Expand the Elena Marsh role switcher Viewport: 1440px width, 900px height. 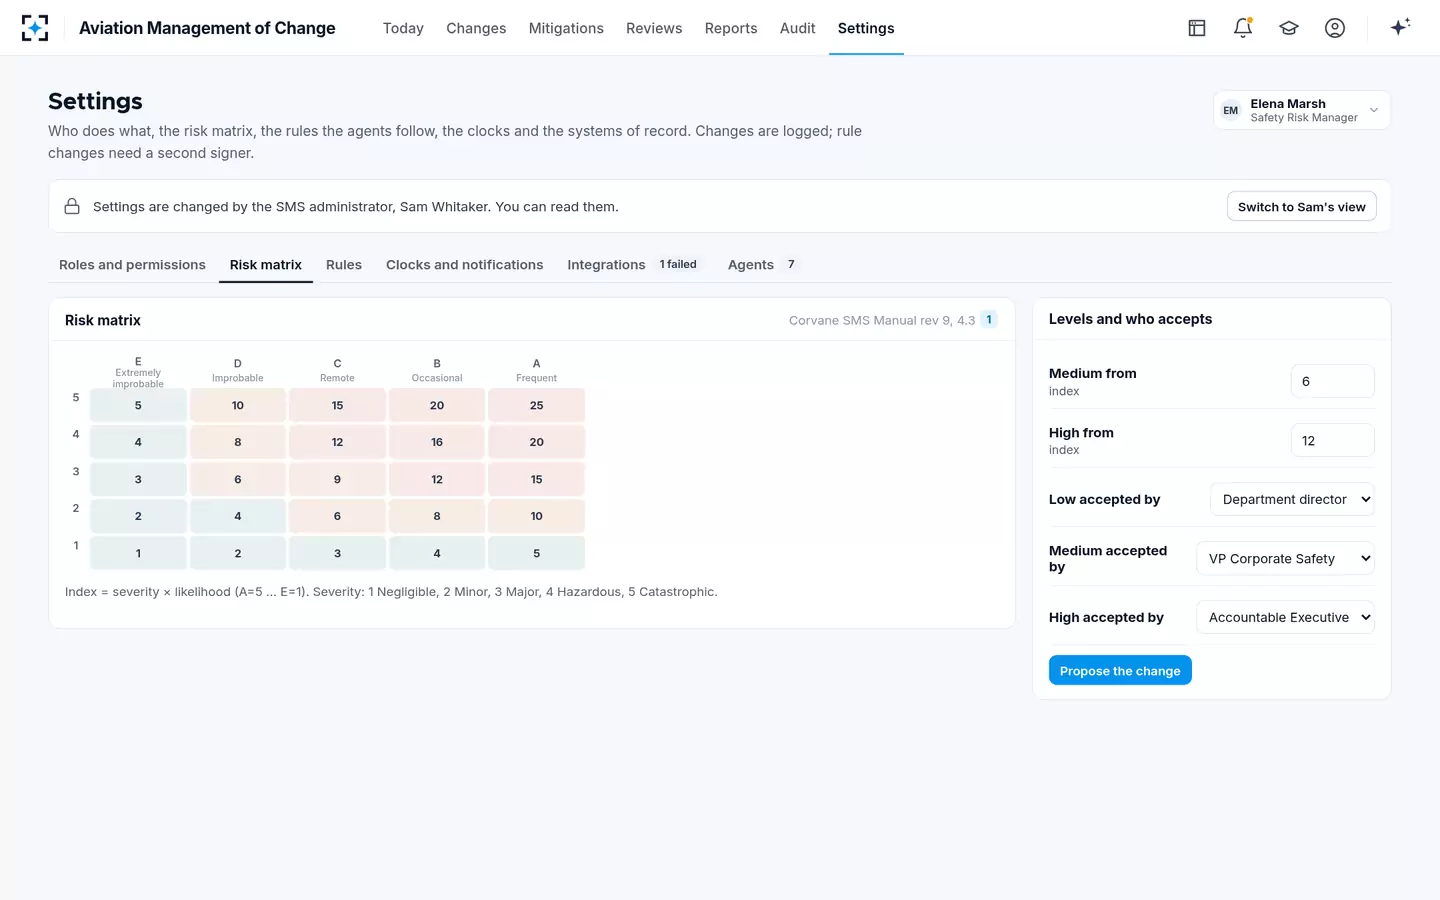point(1302,110)
